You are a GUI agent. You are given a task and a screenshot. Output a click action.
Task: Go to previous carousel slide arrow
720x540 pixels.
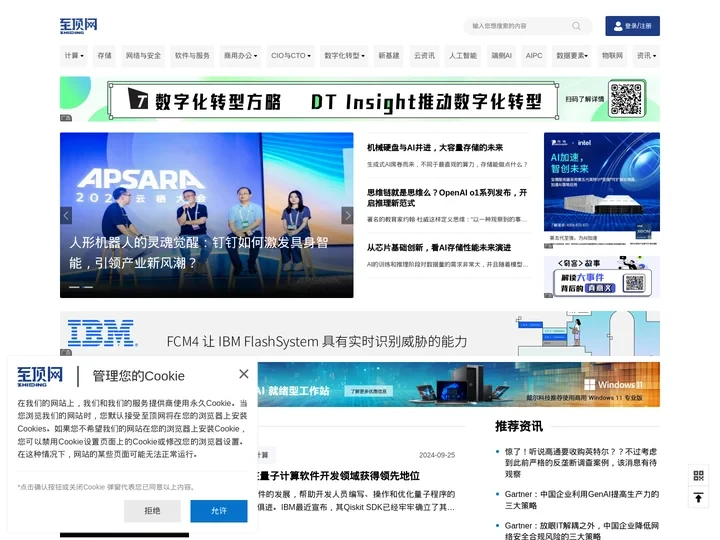pos(66,215)
